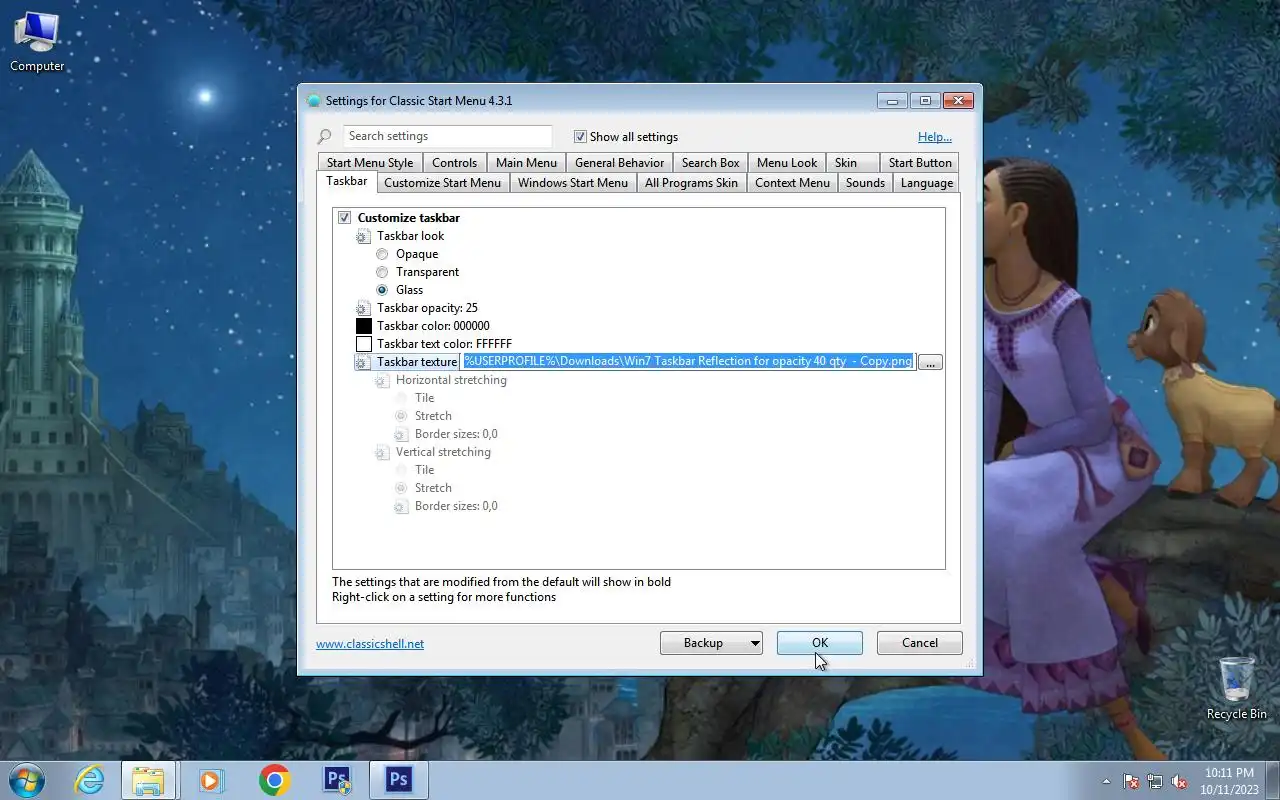Select Transparent taskbar look
The height and width of the screenshot is (800, 1280).
tap(382, 272)
